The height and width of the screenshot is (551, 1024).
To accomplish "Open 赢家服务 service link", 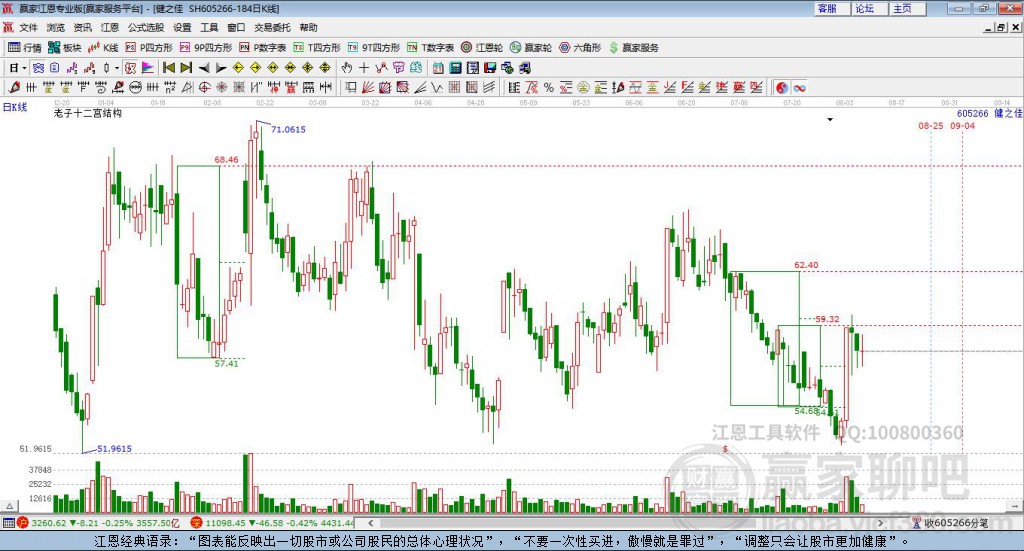I will (x=633, y=48).
